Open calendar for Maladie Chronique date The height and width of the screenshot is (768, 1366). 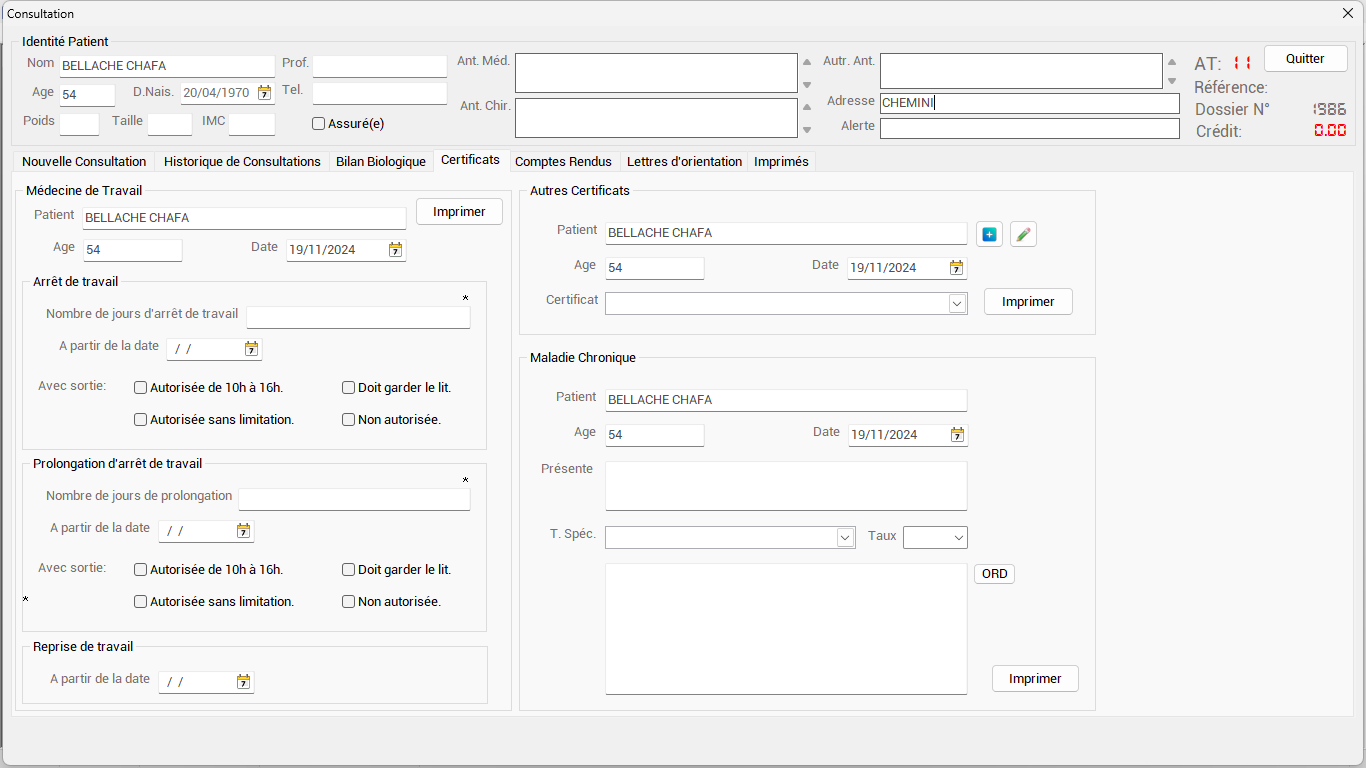[x=957, y=435]
